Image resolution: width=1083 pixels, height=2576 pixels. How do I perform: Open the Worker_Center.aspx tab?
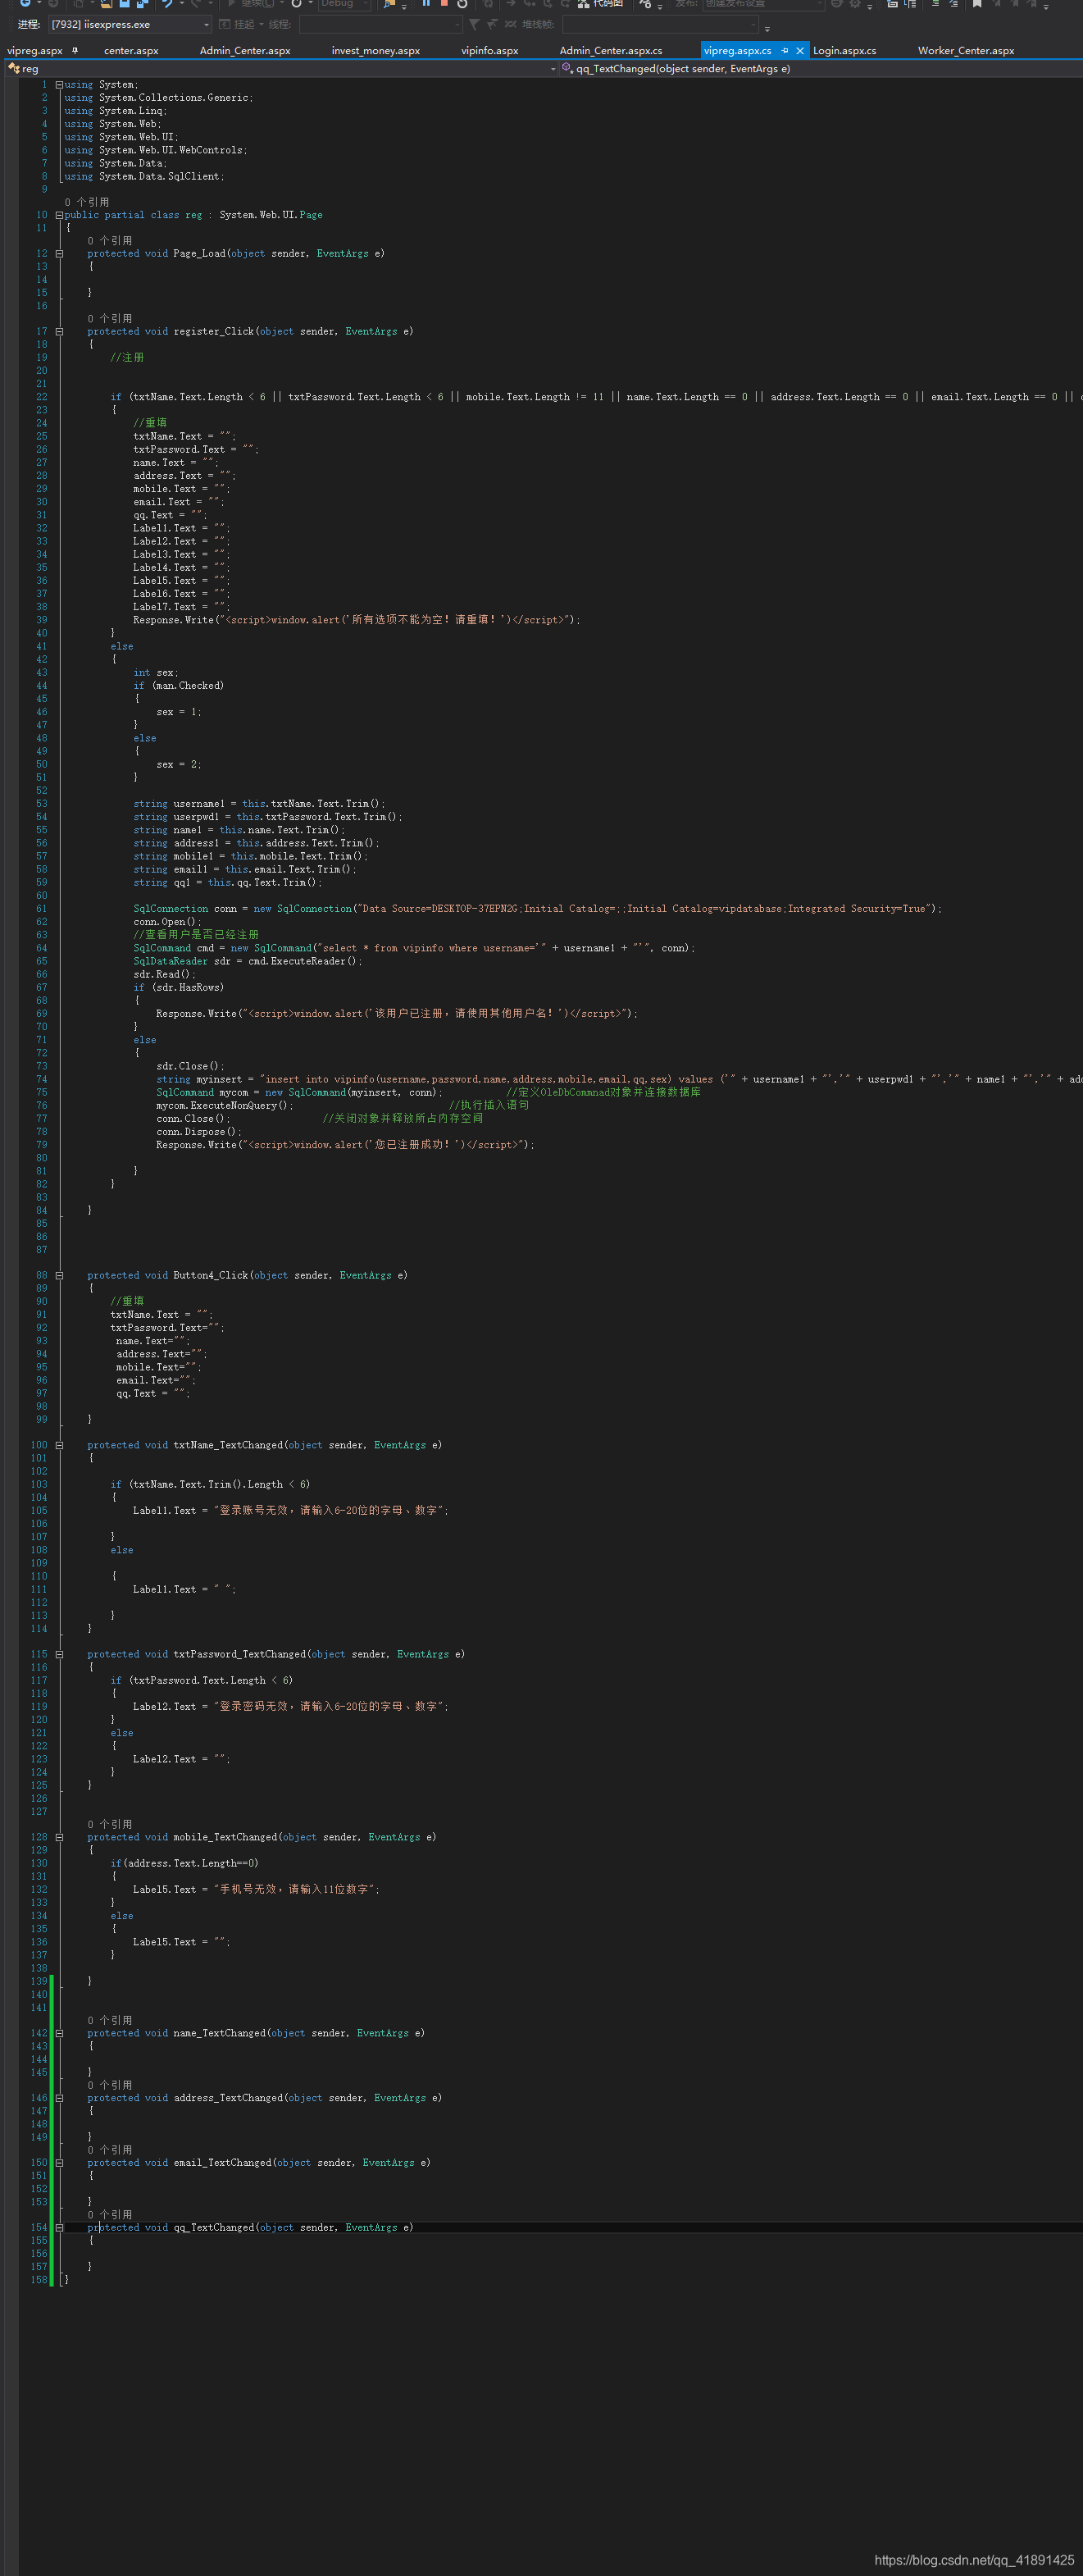click(966, 50)
